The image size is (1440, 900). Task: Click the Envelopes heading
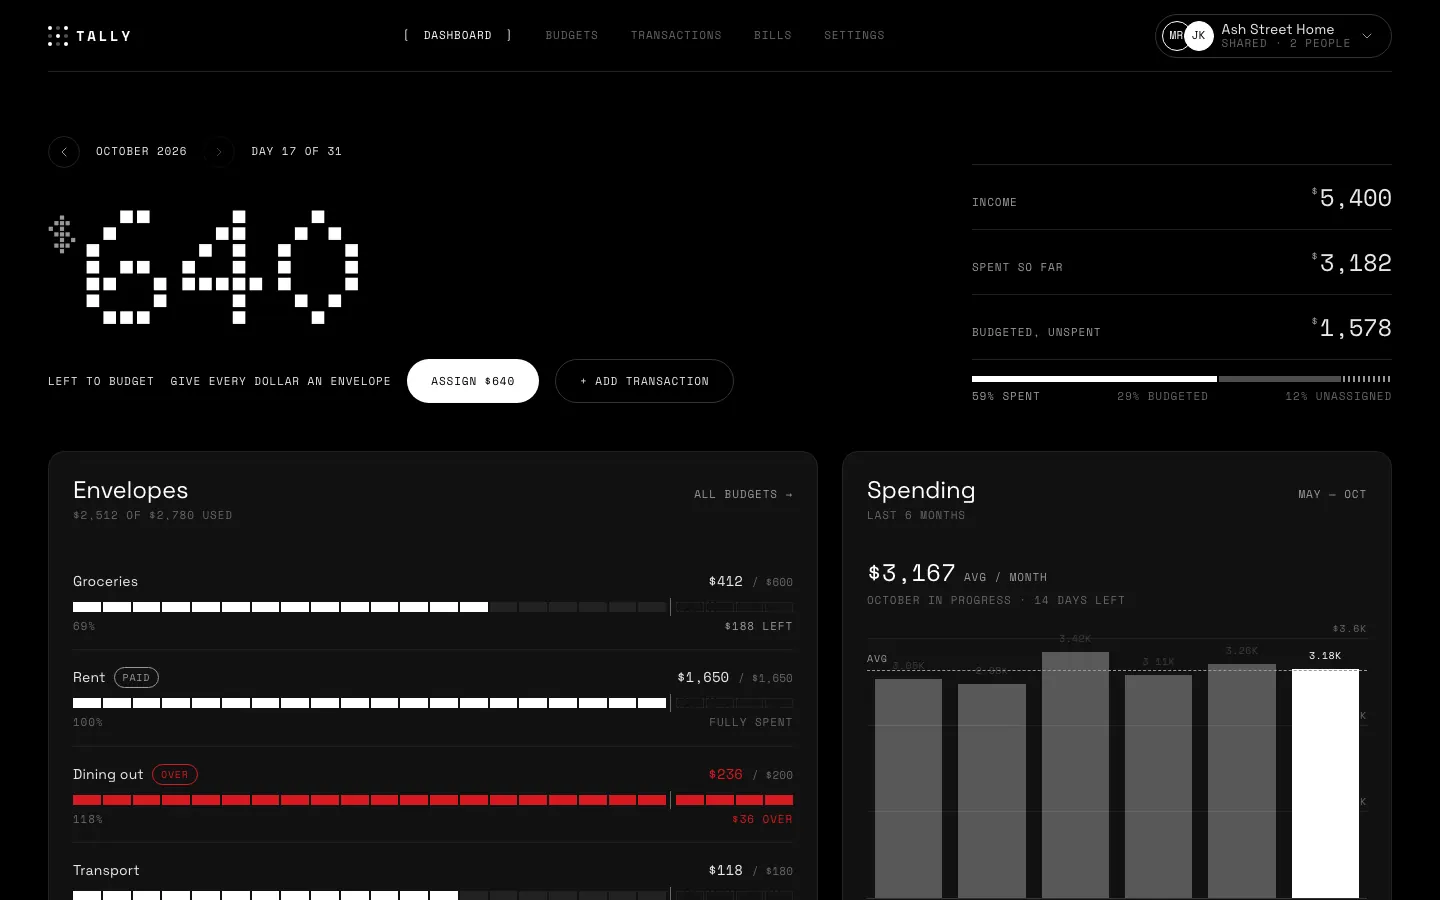click(x=131, y=490)
